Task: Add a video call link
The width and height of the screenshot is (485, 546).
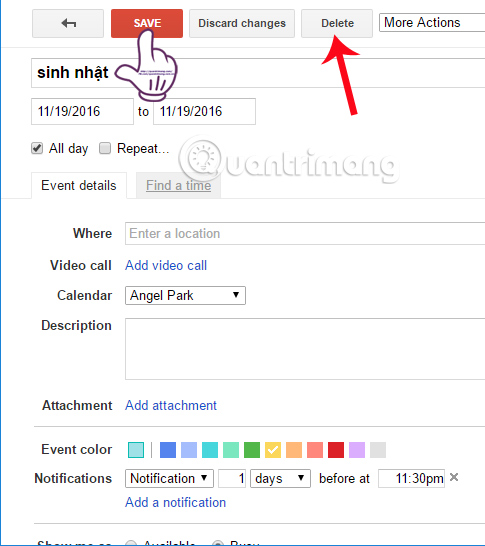Action: (166, 265)
